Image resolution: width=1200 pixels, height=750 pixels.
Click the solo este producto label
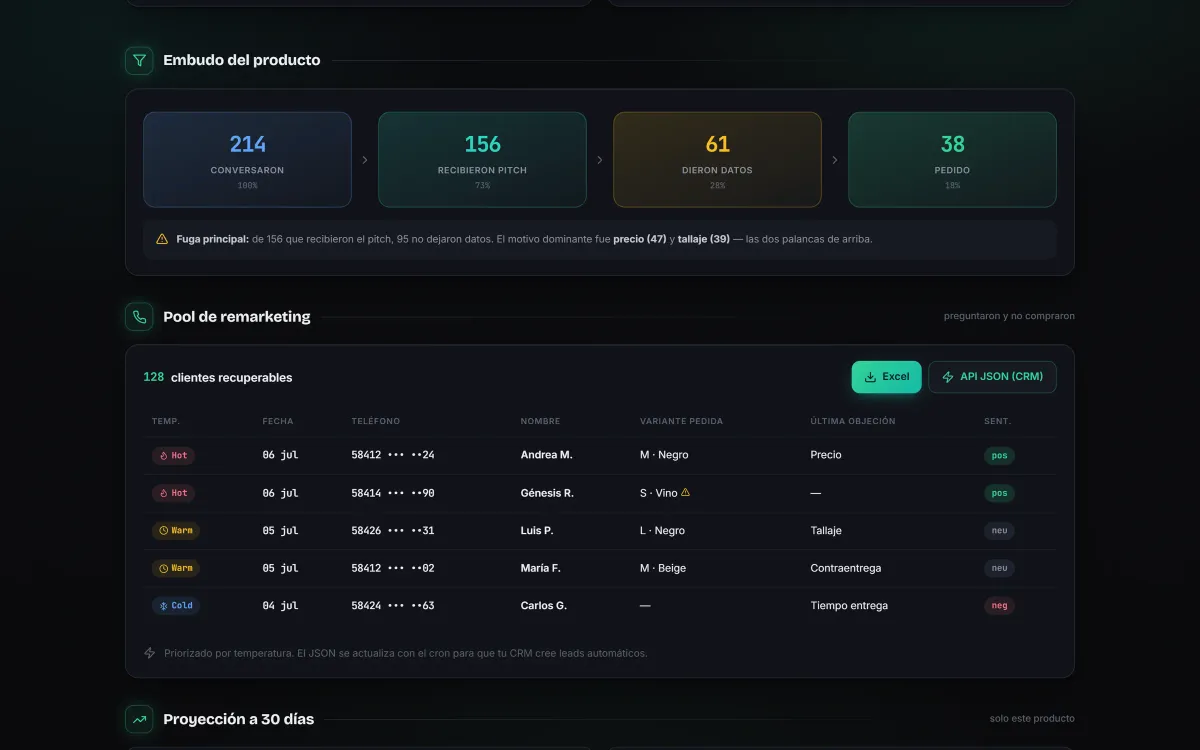[x=1032, y=718]
